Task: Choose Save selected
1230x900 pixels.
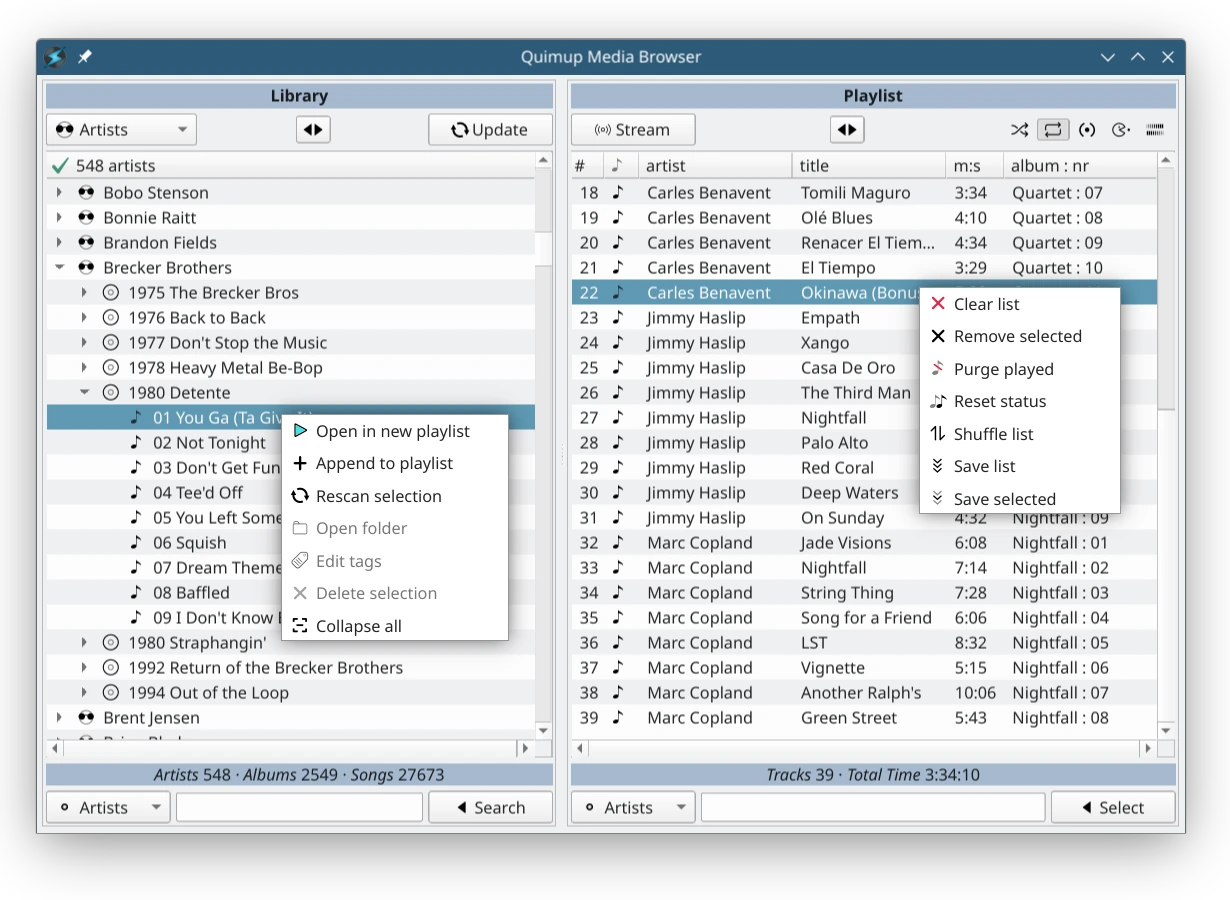Action: (x=1019, y=499)
